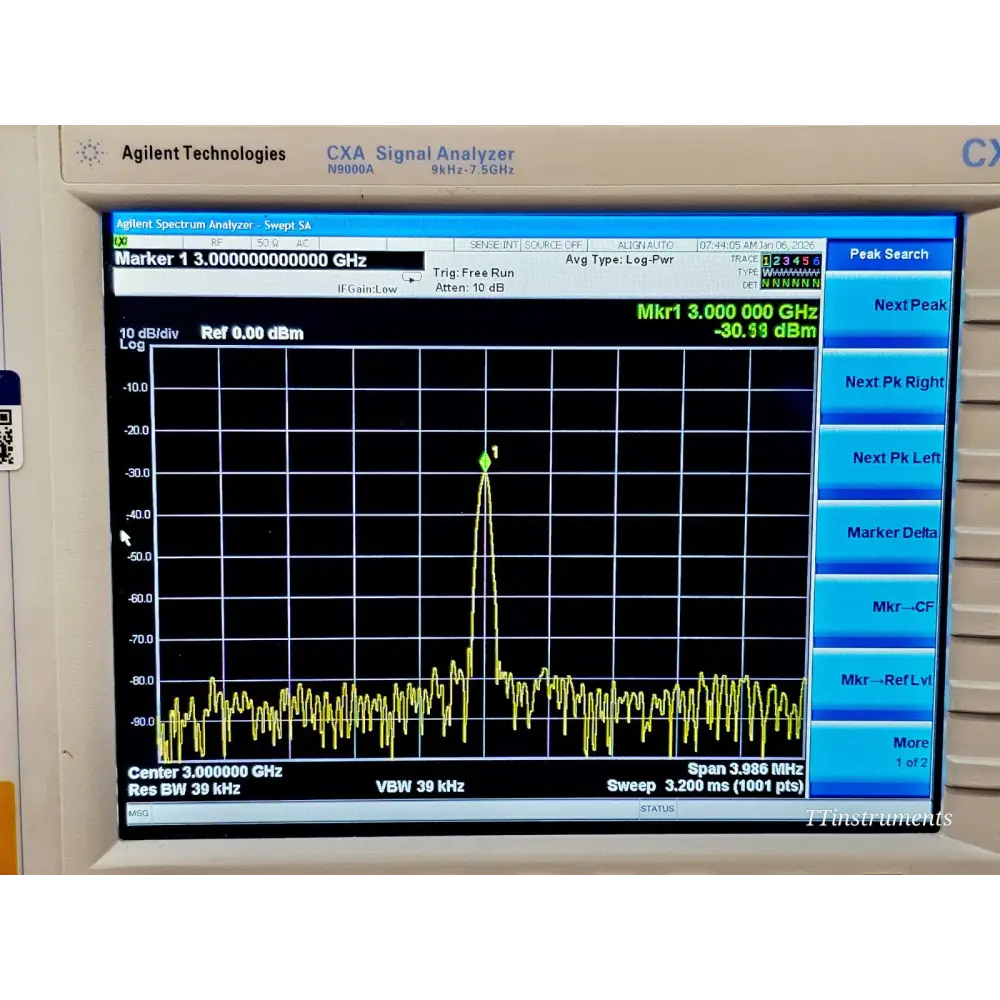Click the 'Sweep 3.200 ms (1001 pts)' annotation
The image size is (1000, 1000).
pyautogui.click(x=705, y=786)
